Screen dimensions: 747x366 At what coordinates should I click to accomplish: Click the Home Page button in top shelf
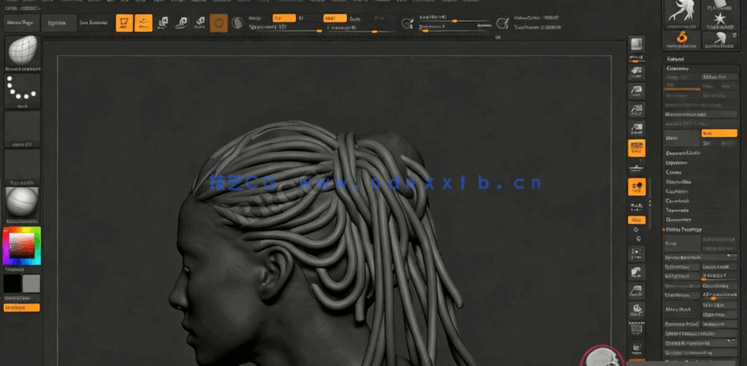pos(21,23)
